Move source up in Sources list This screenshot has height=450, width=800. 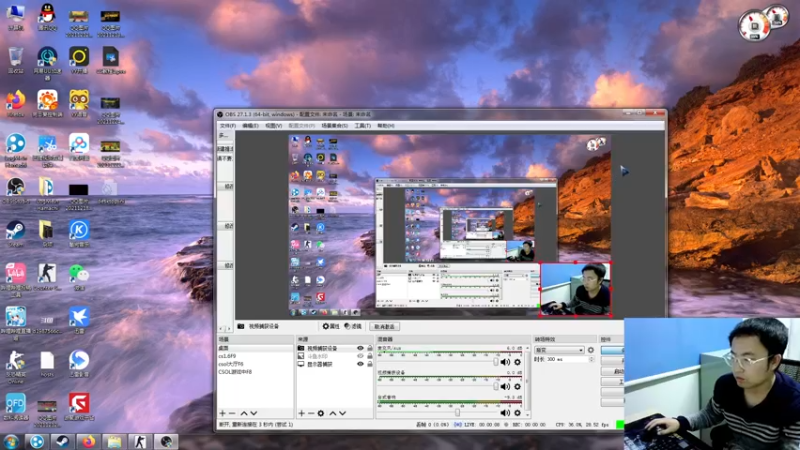coord(333,413)
